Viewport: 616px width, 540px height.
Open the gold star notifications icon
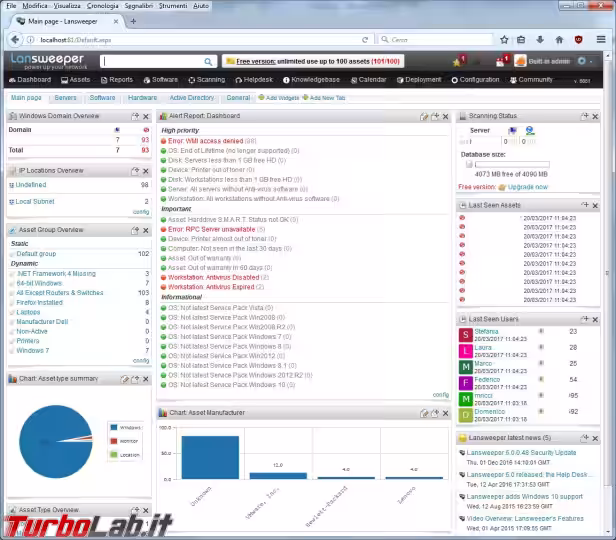(x=457, y=62)
